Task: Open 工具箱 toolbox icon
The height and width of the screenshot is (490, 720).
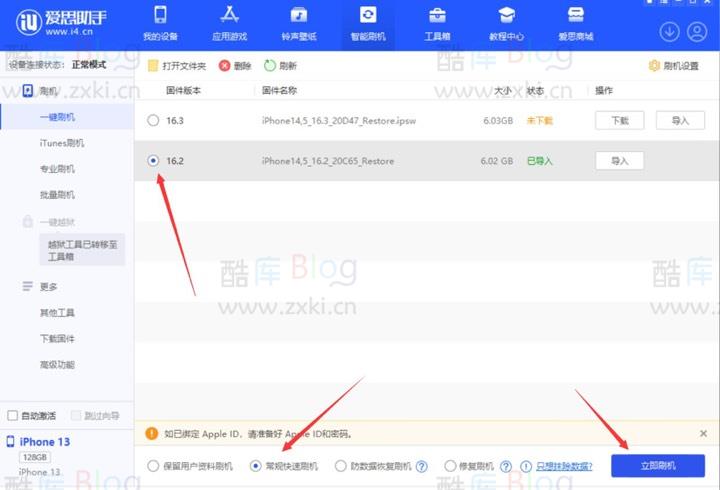Action: point(437,15)
